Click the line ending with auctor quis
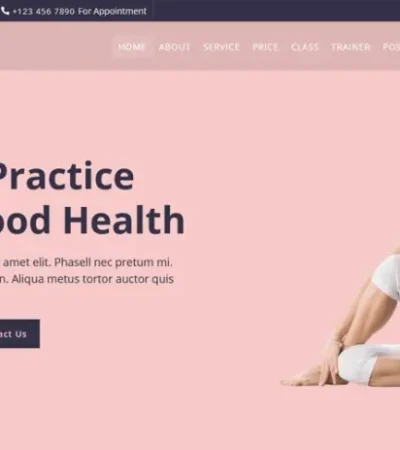Image resolution: width=400 pixels, height=450 pixels. point(87,279)
